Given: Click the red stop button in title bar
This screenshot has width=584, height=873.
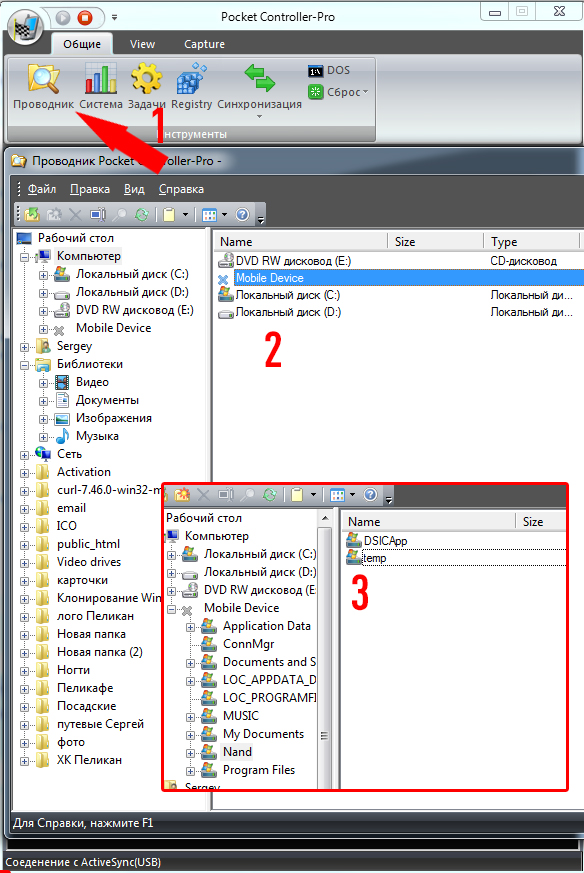Looking at the screenshot, I should [x=85, y=18].
